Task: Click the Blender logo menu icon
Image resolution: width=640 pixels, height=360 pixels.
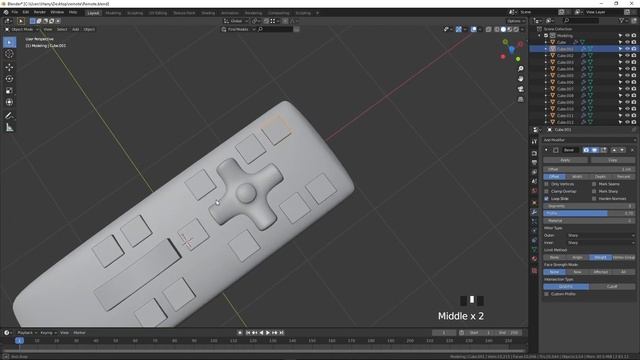Action: [x=6, y=12]
